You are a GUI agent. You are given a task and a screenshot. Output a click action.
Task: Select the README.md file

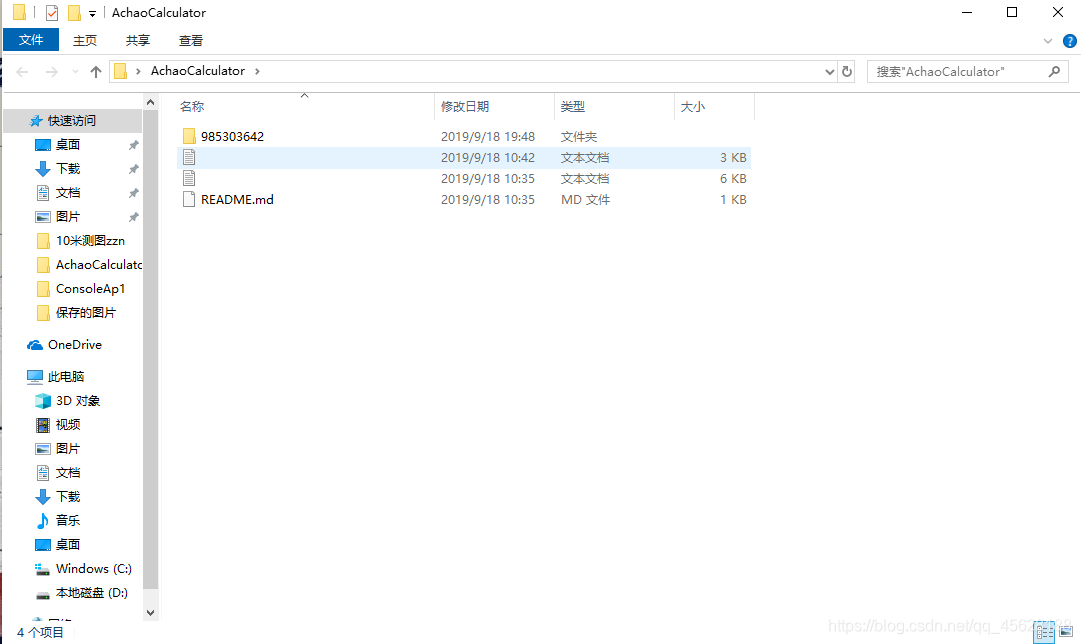pos(237,200)
